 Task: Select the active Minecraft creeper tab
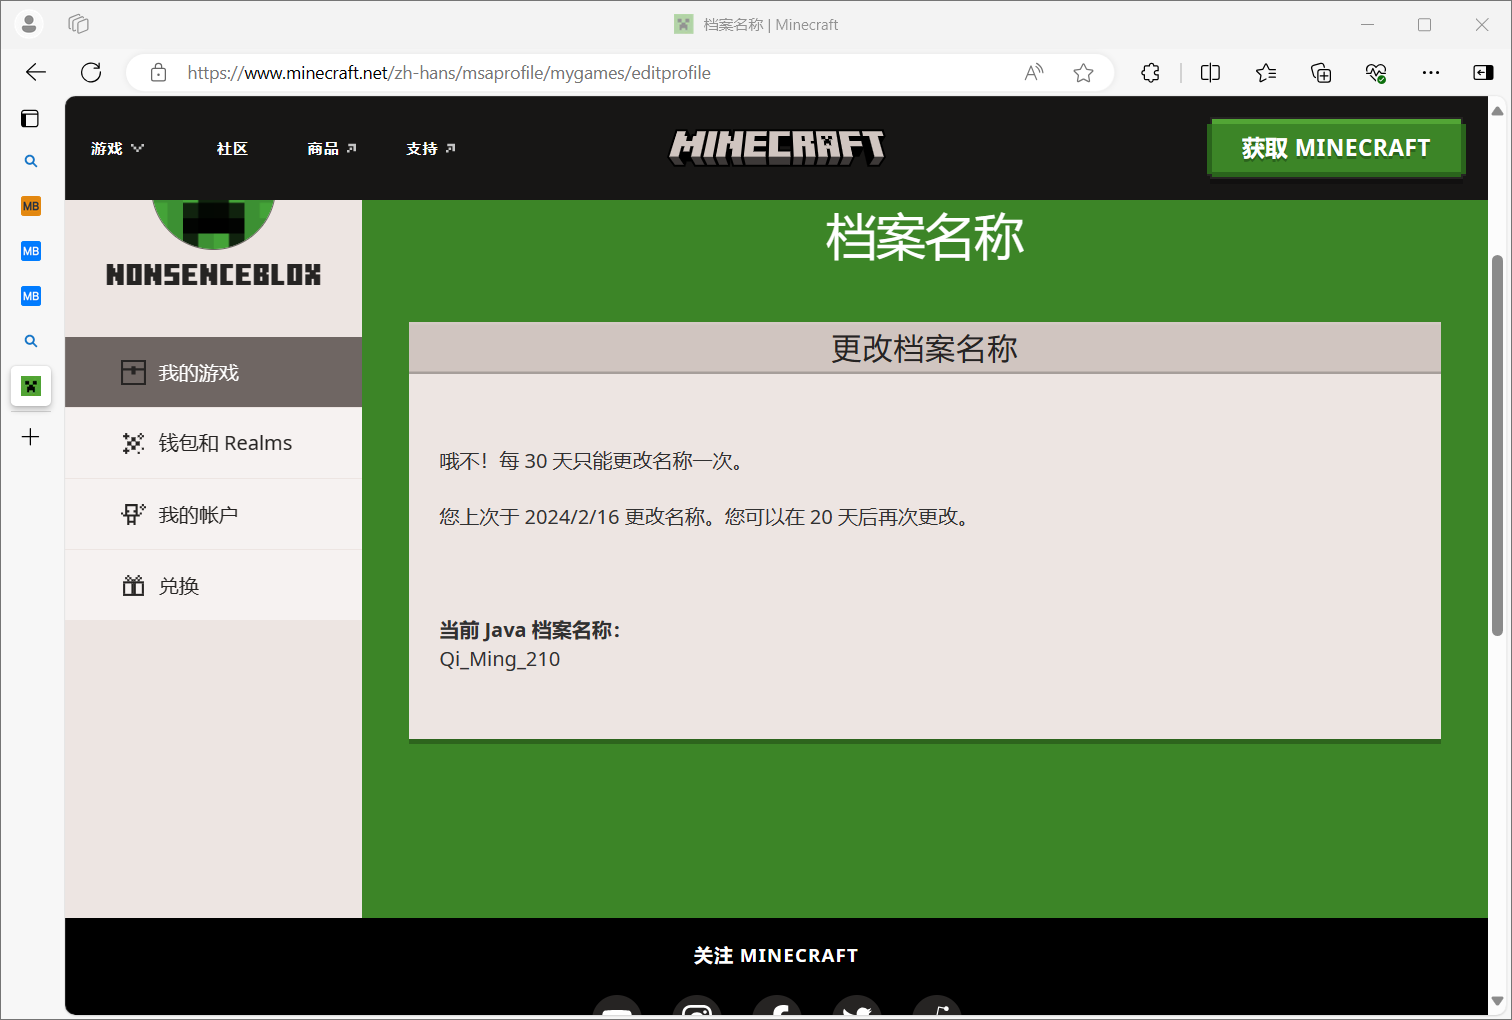click(31, 386)
